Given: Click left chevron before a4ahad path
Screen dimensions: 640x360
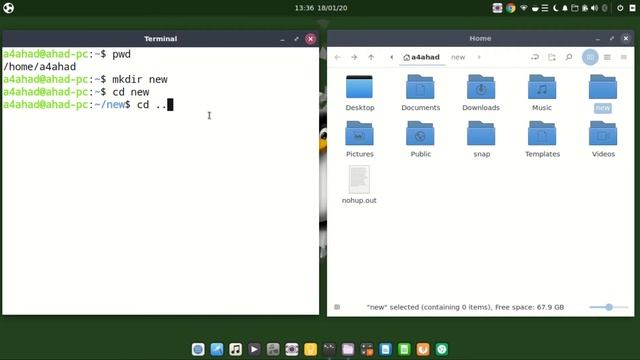Looking at the screenshot, I should tap(391, 58).
